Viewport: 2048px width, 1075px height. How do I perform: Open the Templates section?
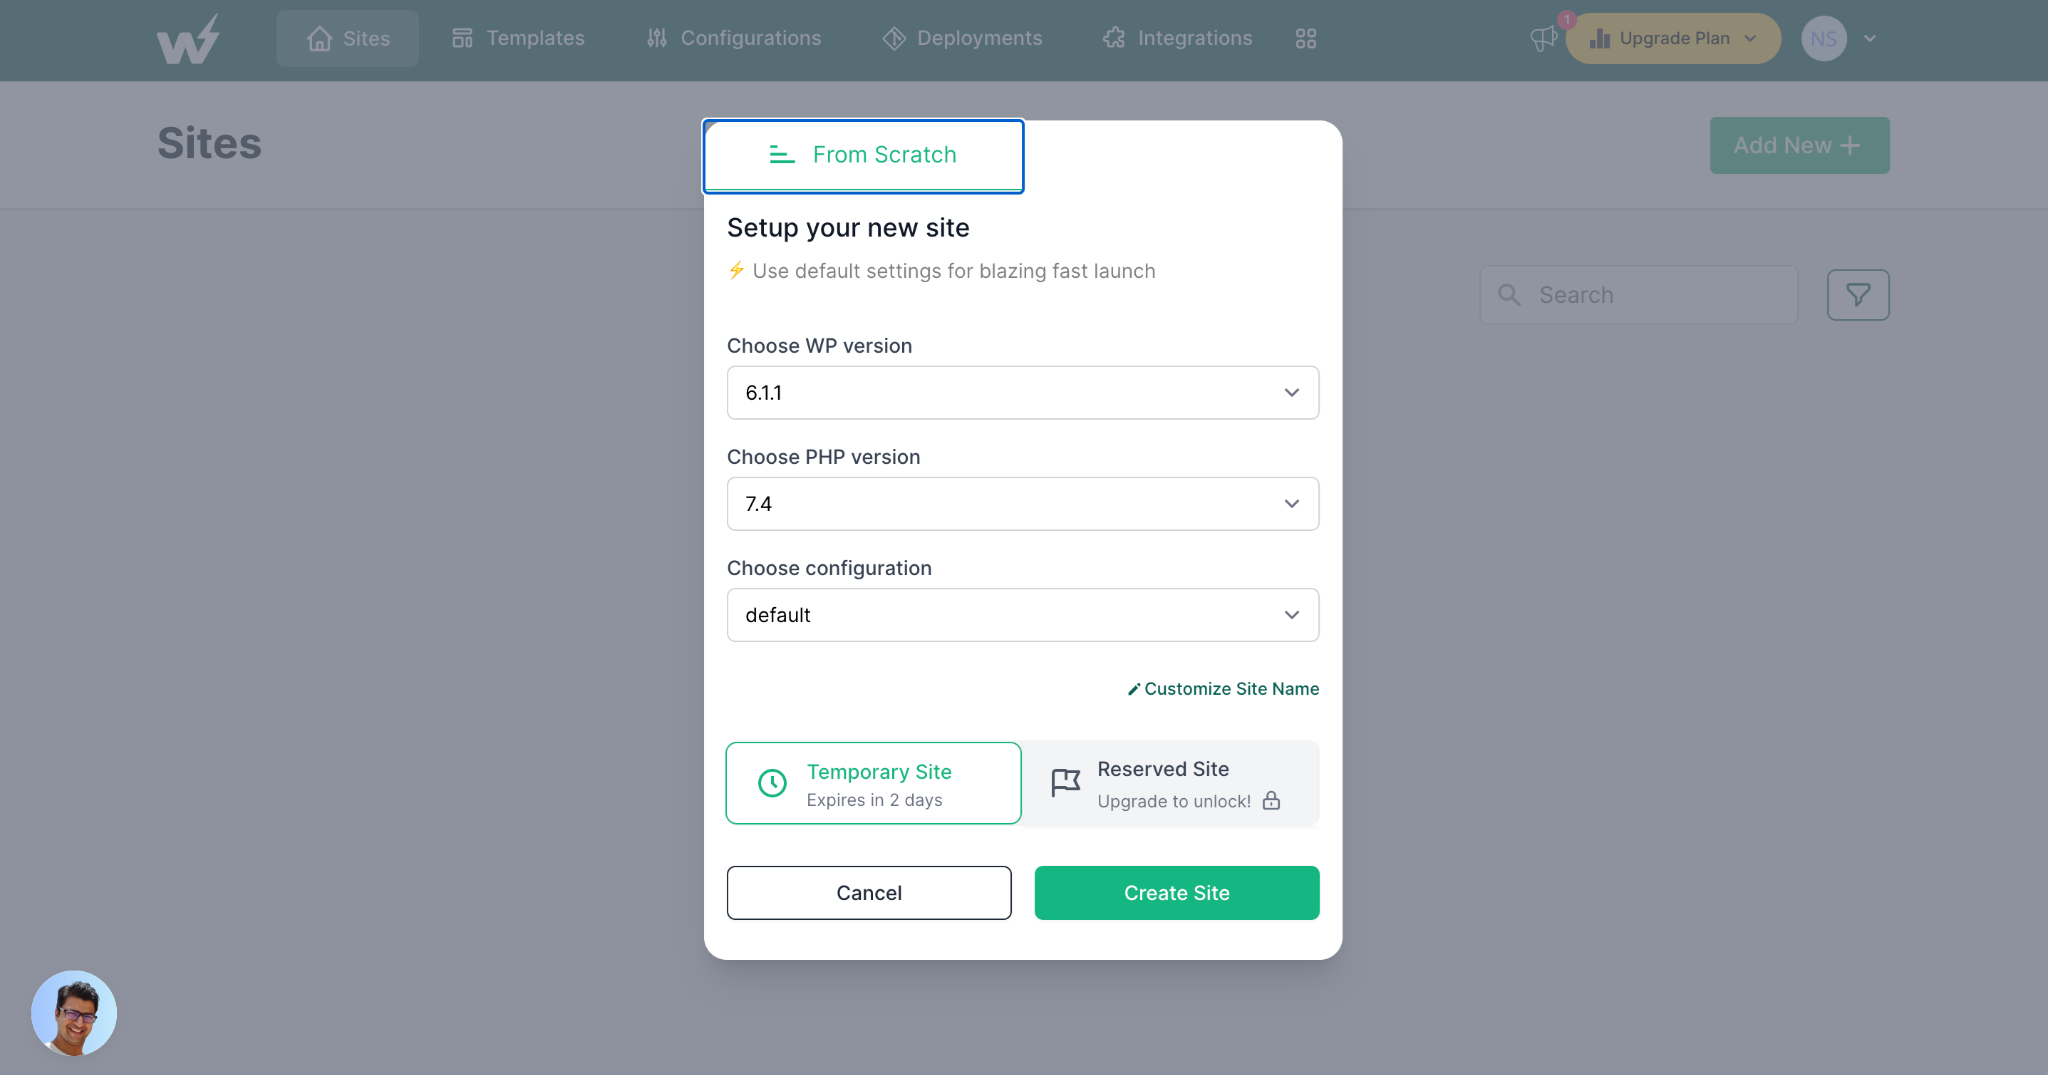(518, 38)
